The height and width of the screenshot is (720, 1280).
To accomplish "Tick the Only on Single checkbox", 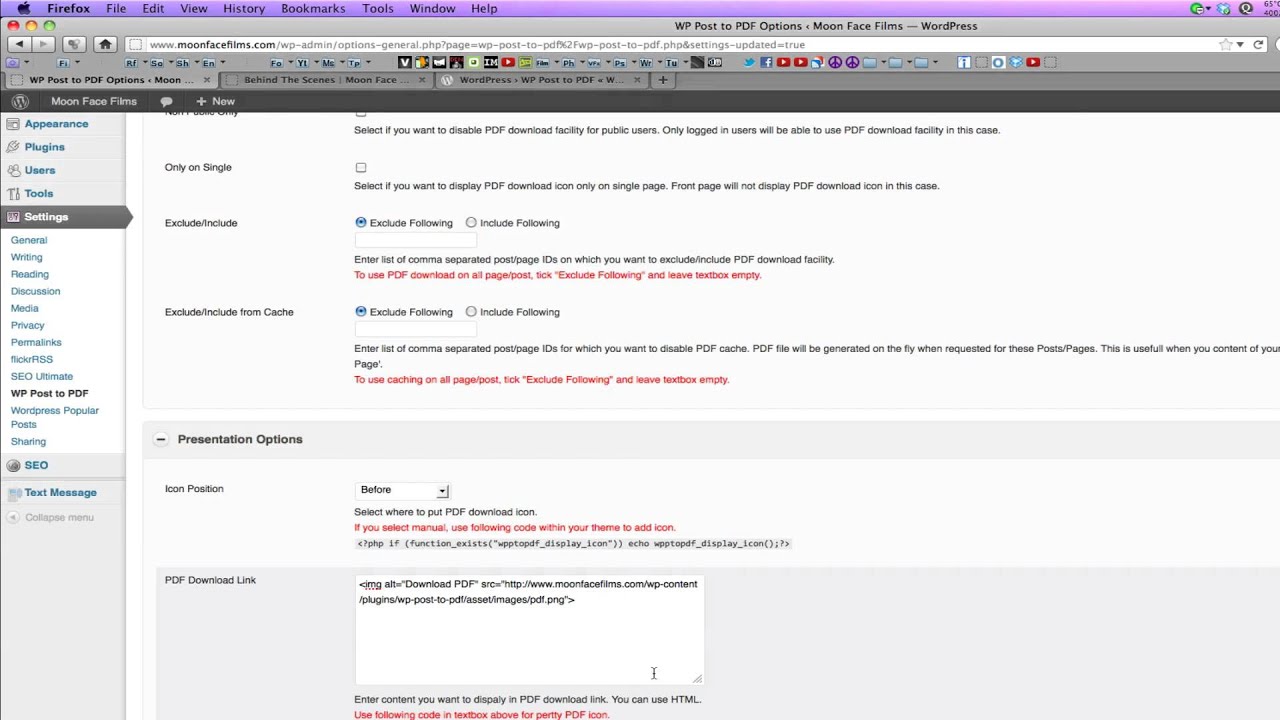I will 361,168.
